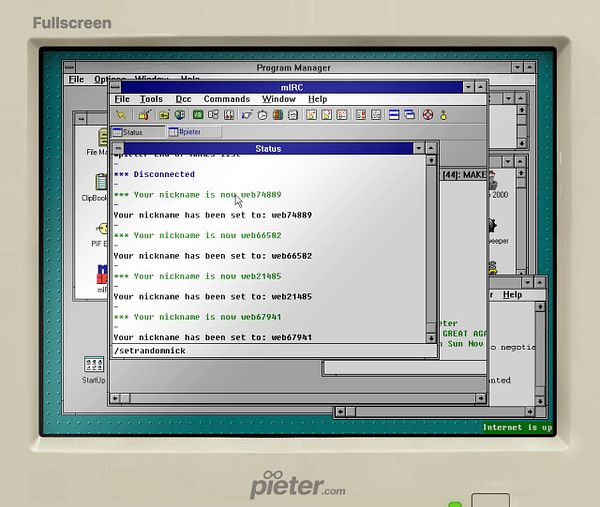Open the File menu in mIRC
The width and height of the screenshot is (600, 507).
122,99
